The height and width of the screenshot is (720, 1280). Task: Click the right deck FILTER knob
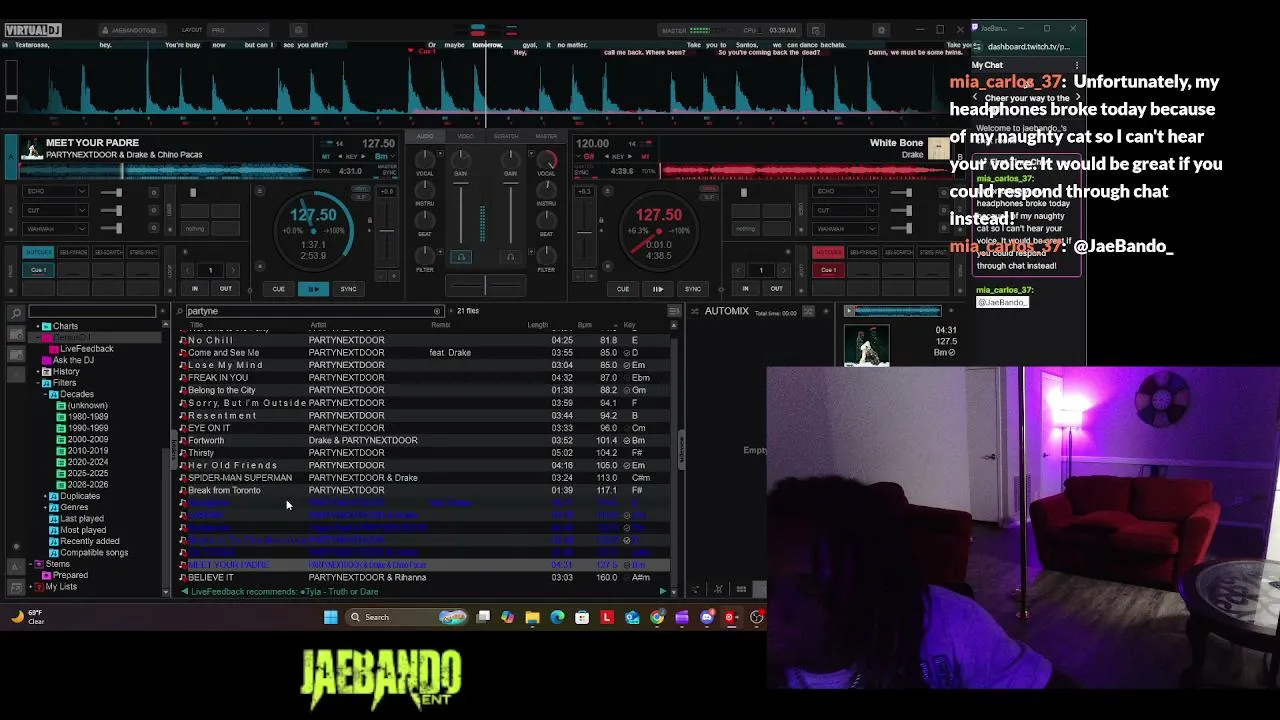546,254
